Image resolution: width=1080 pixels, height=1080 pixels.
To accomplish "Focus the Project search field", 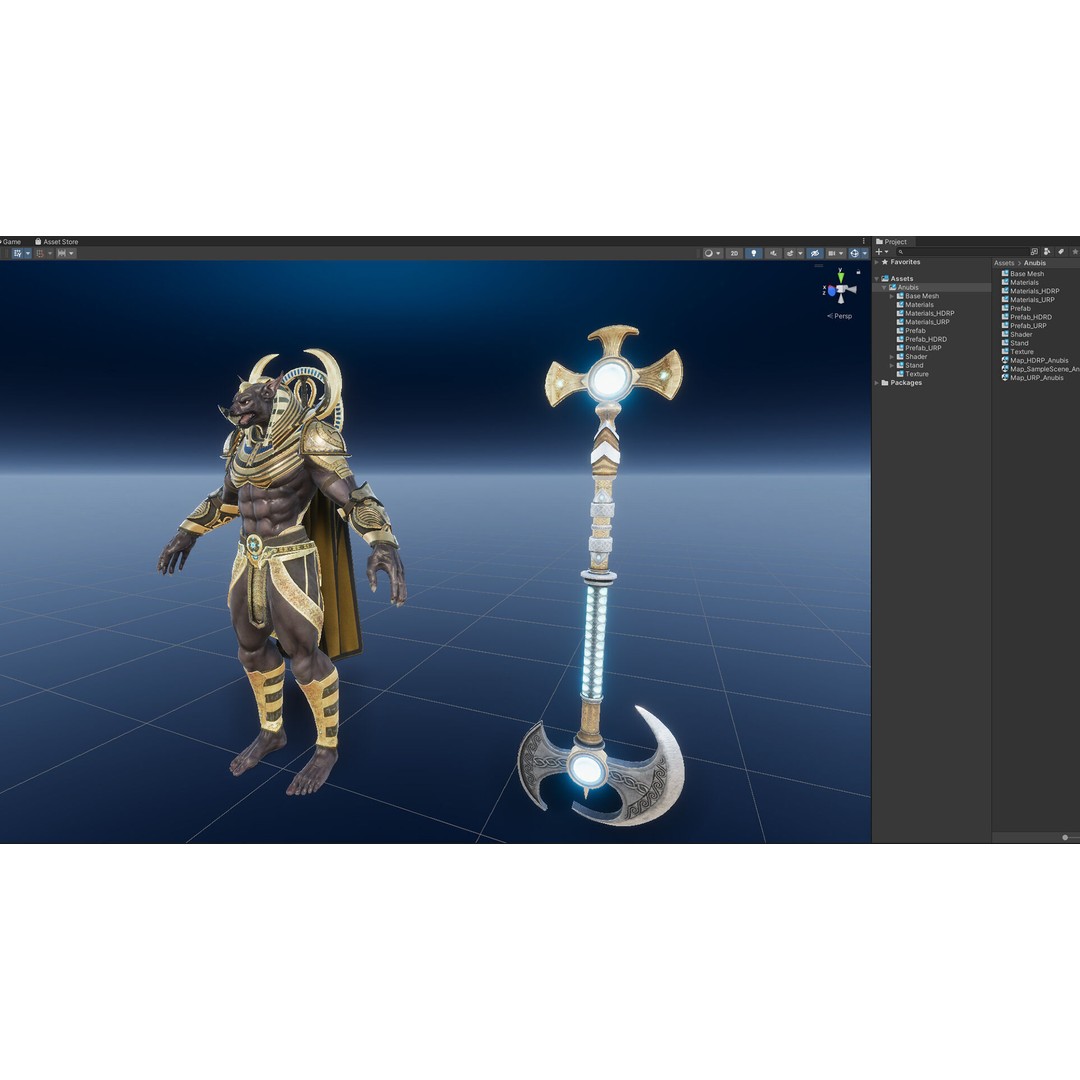I will (962, 252).
